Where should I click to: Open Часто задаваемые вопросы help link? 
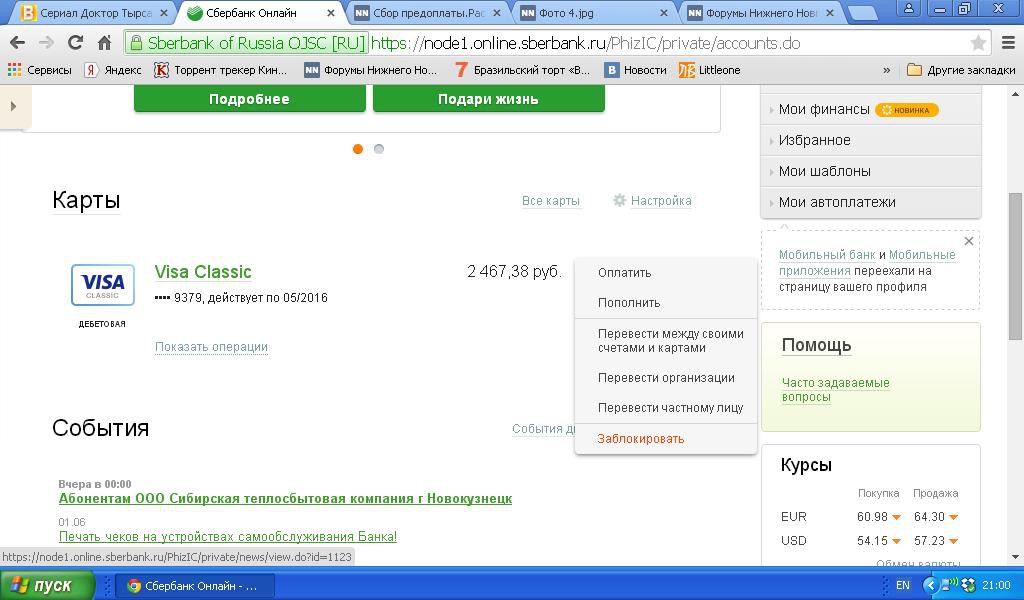835,390
